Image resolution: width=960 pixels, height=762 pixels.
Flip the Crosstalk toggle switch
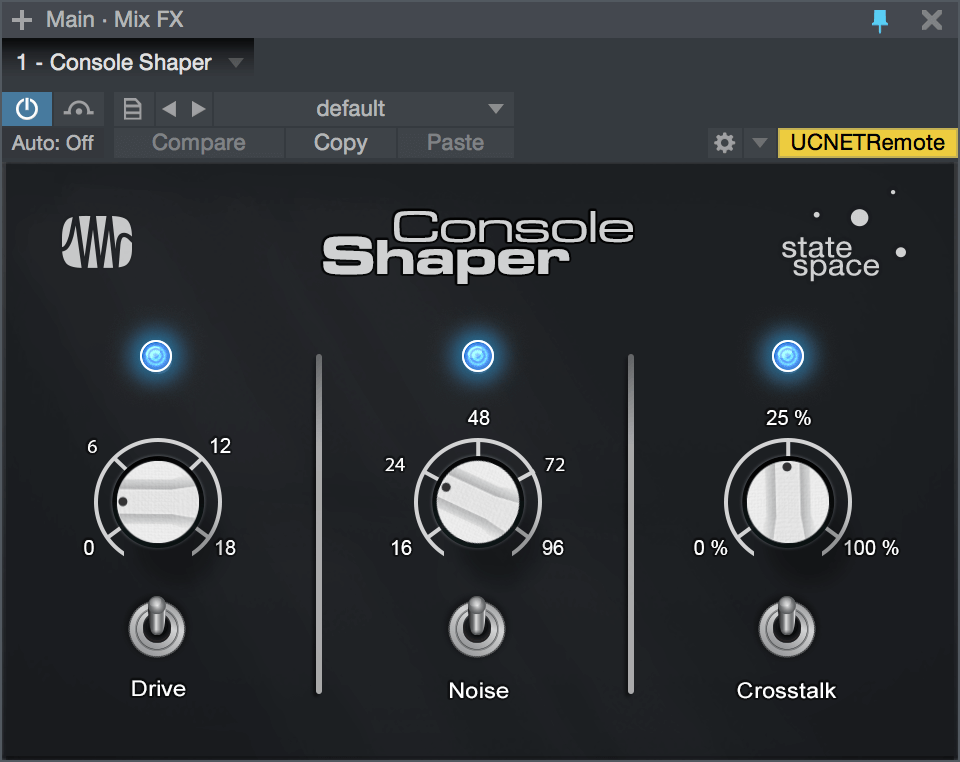click(x=787, y=625)
